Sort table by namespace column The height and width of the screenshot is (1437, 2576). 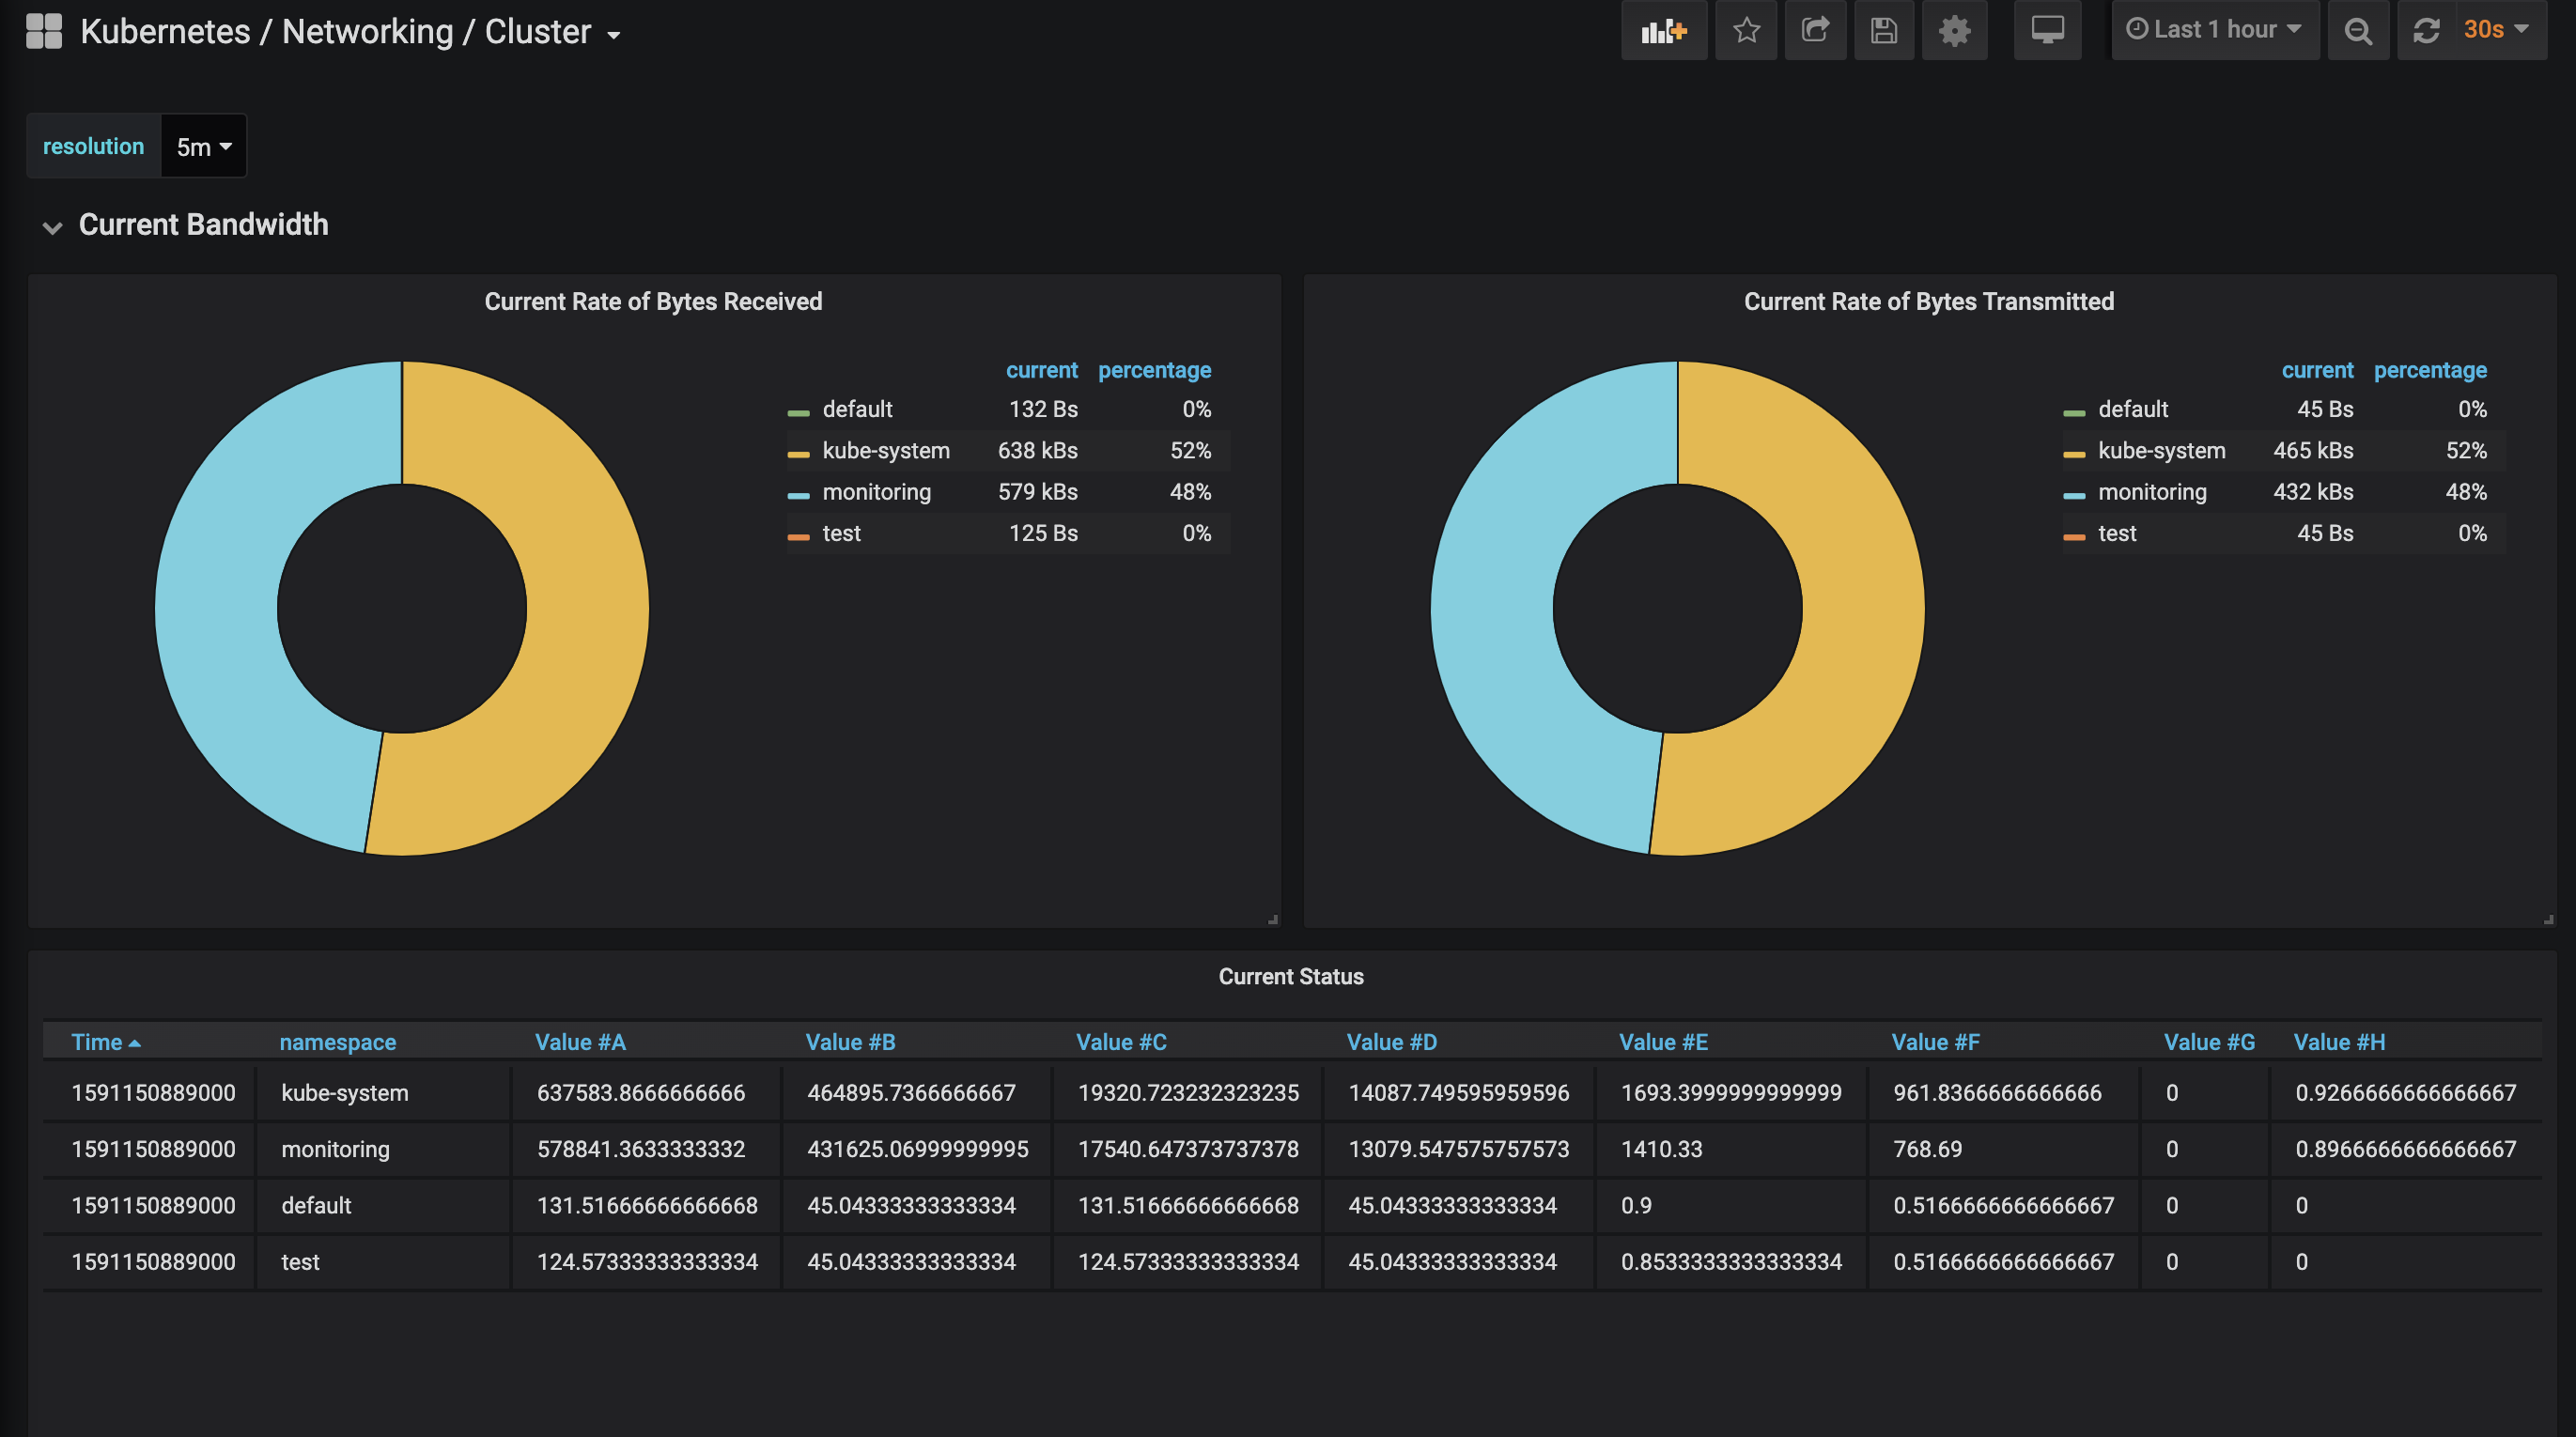point(337,1042)
